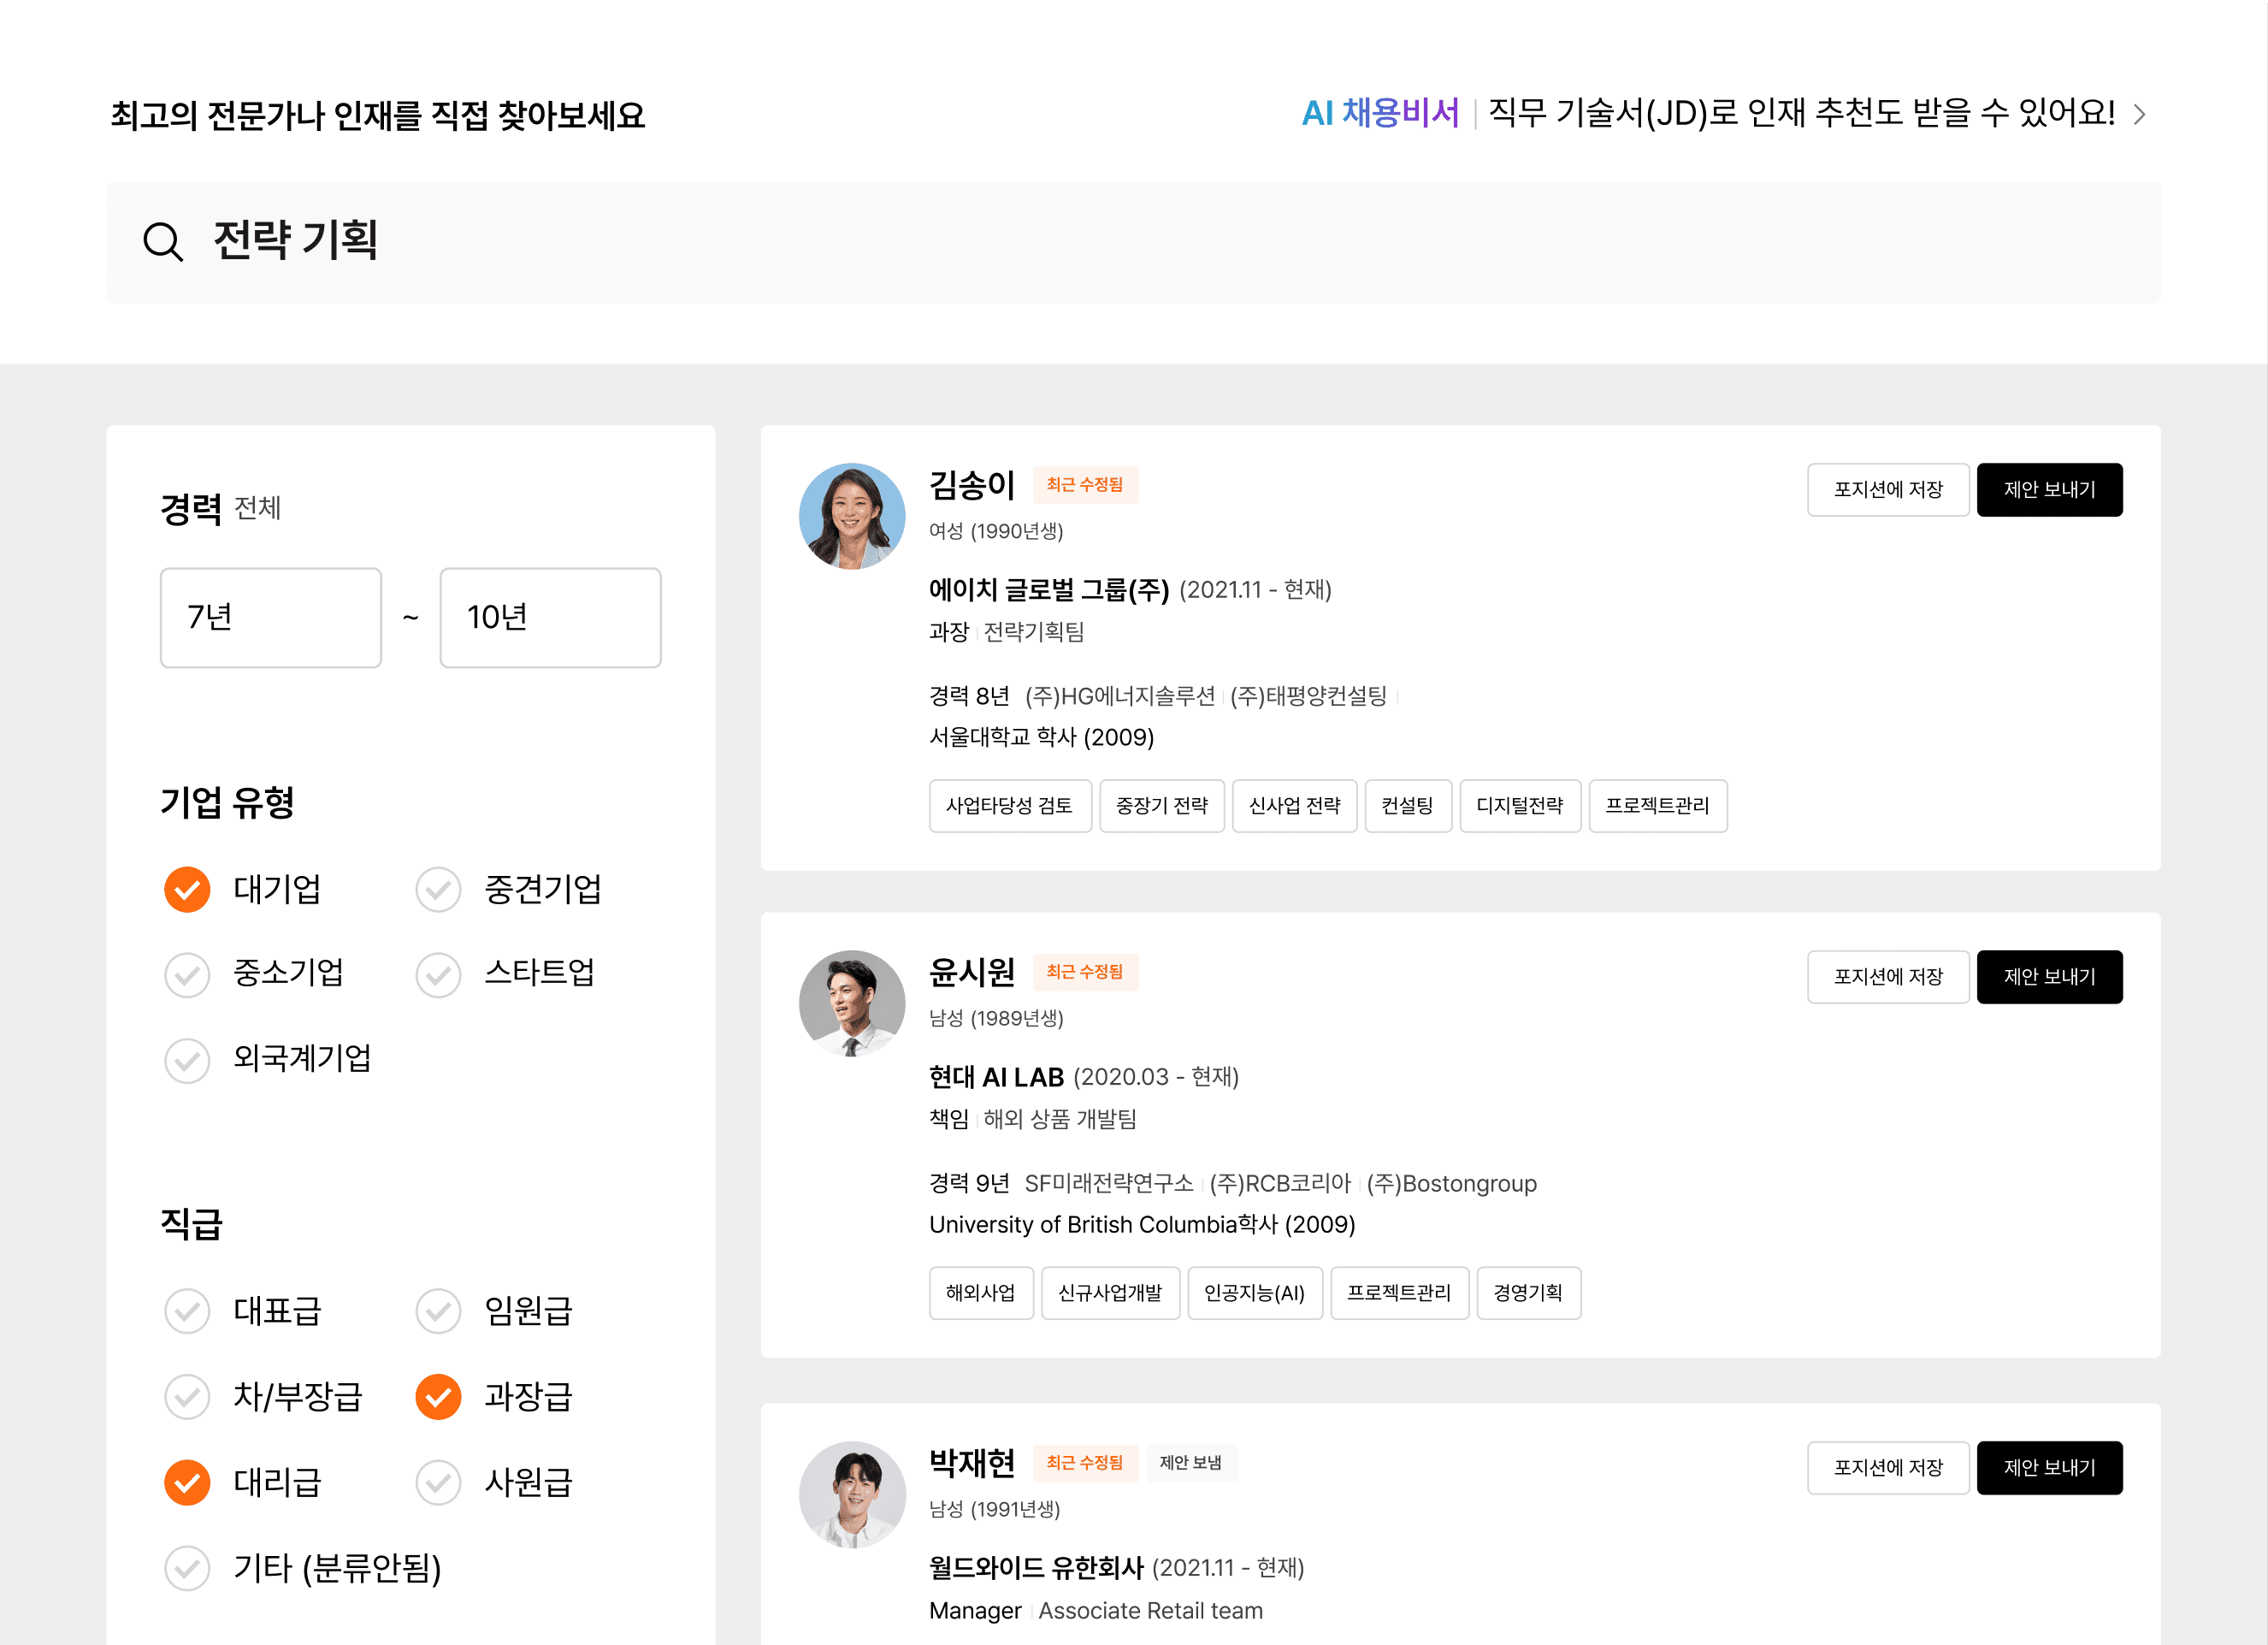Check the 스타트업 company type

tap(438, 974)
